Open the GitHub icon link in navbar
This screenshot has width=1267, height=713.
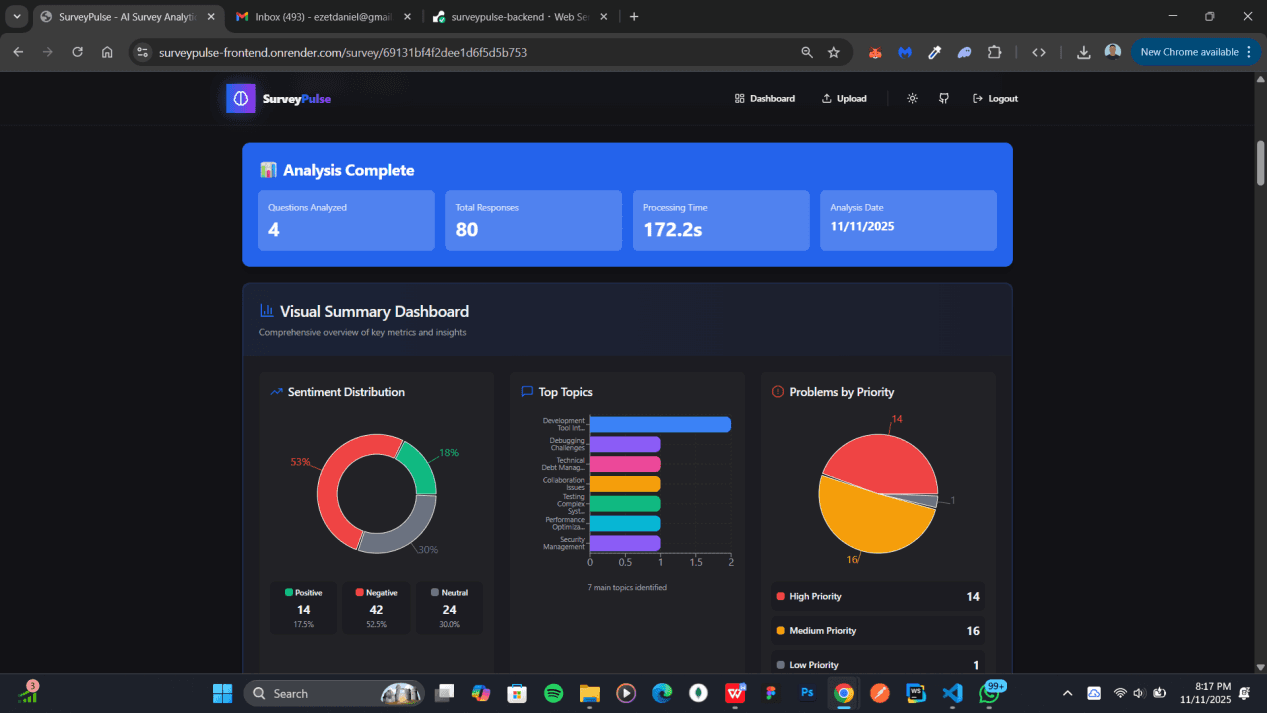(x=943, y=98)
